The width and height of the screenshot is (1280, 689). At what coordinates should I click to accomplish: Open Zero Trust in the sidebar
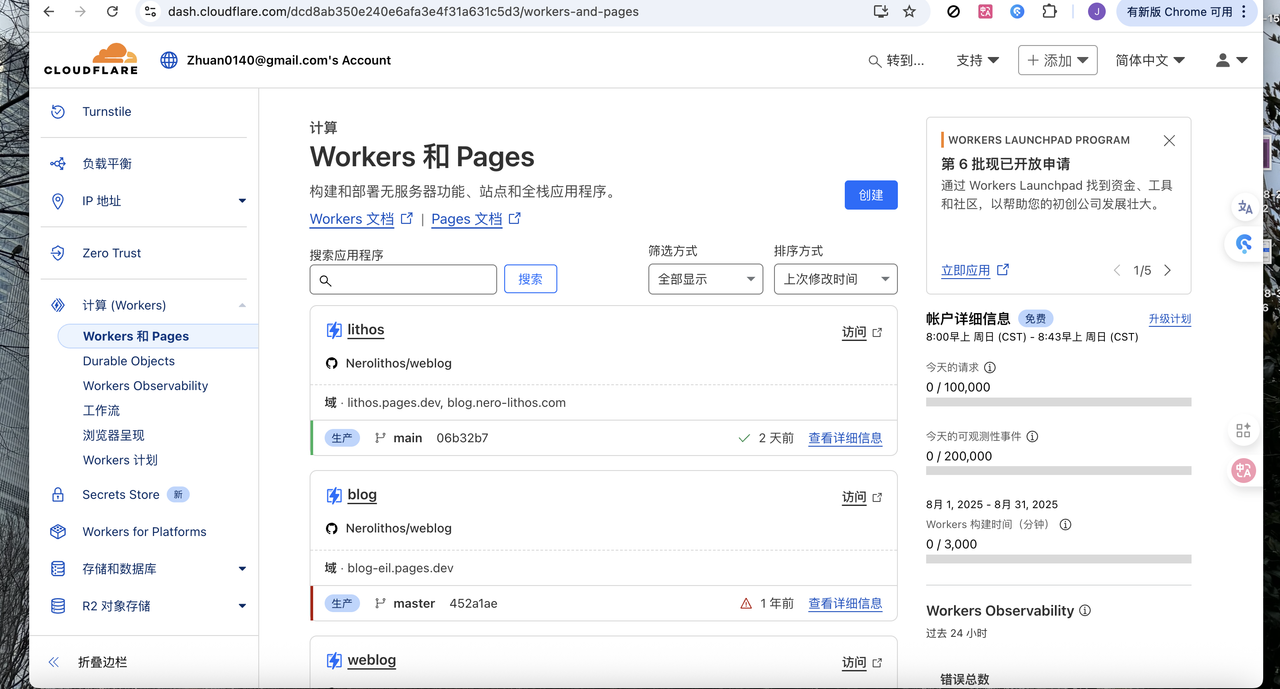(x=112, y=253)
